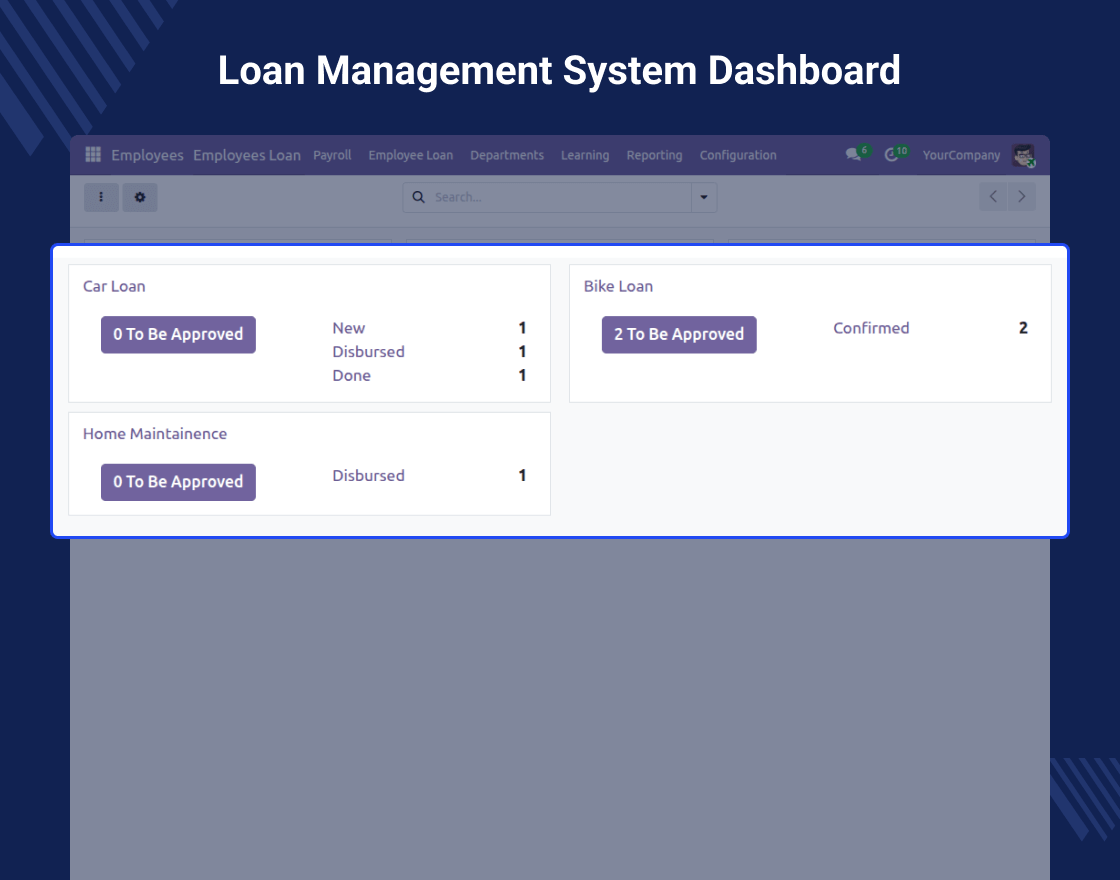Go to next page arrow
This screenshot has width=1120, height=880.
click(x=1021, y=196)
